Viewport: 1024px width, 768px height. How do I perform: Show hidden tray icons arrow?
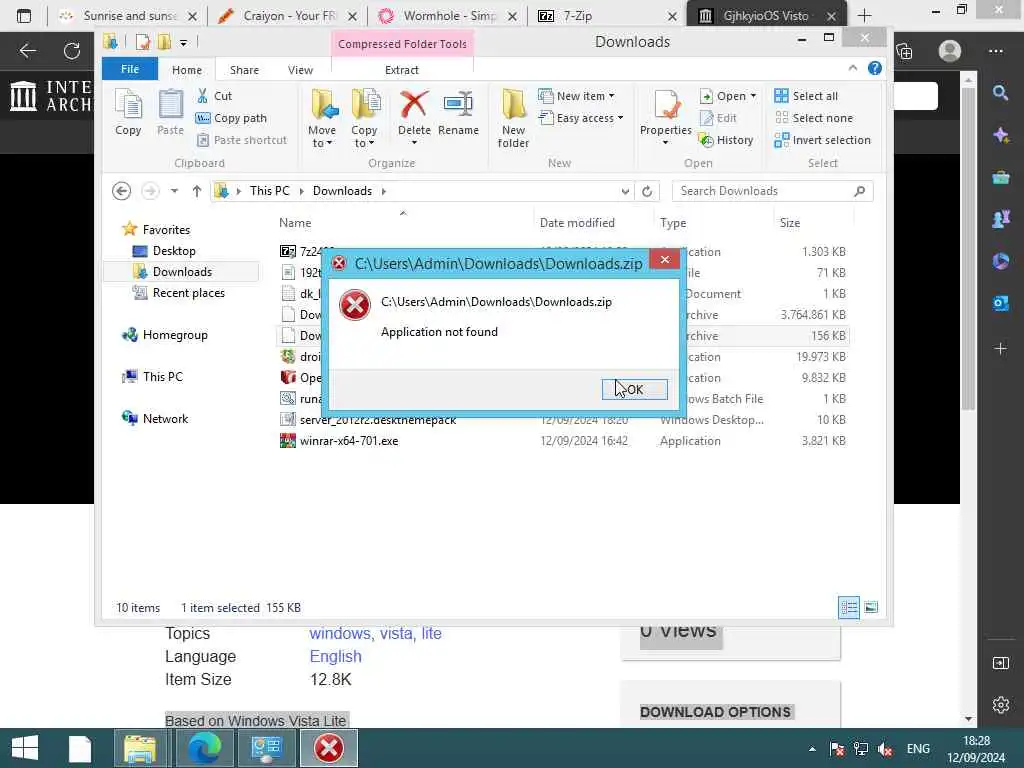(x=812, y=749)
